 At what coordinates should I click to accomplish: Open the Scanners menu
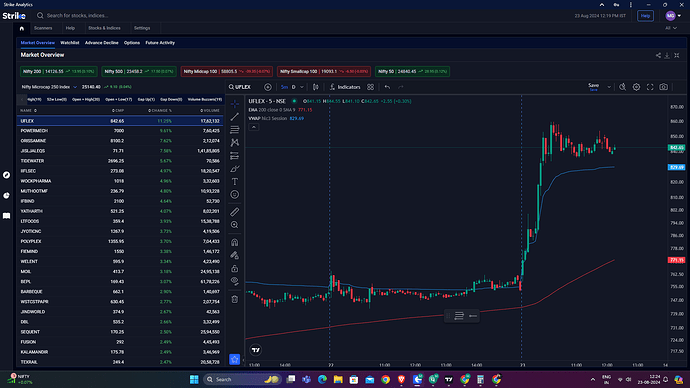coord(43,28)
